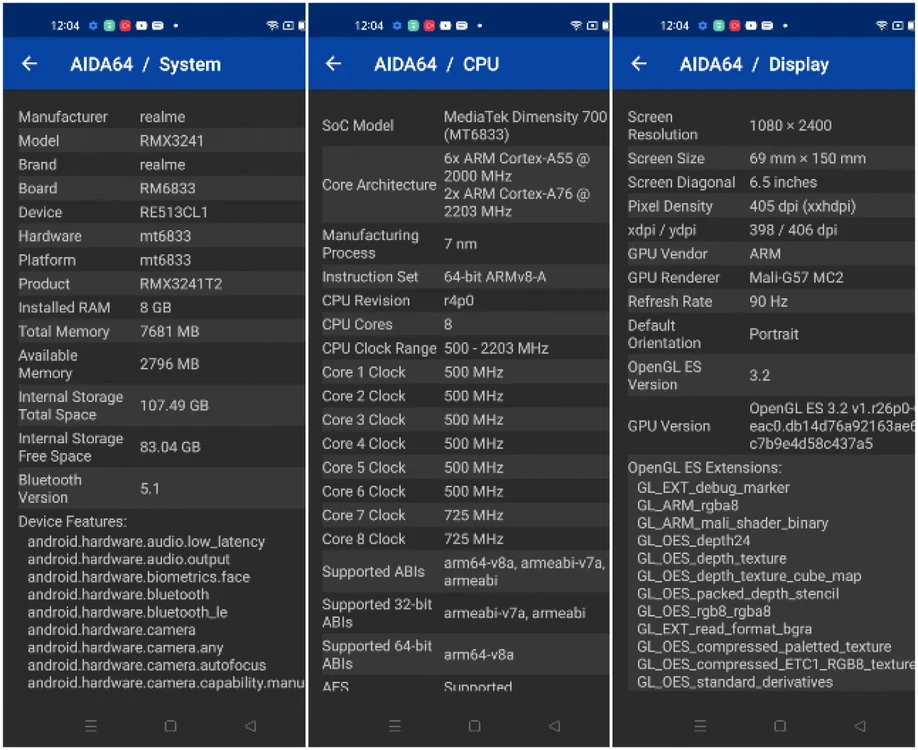Tap the blue gear notification icon on Display status bar
The width and height of the screenshot is (918, 750).
point(703,25)
